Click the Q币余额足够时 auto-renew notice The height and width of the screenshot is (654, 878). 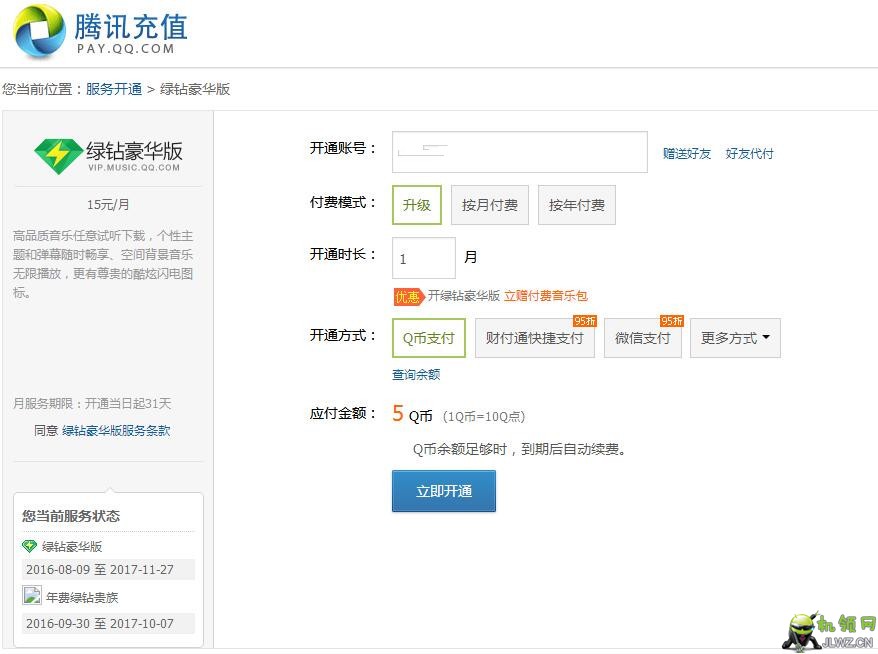[519, 449]
